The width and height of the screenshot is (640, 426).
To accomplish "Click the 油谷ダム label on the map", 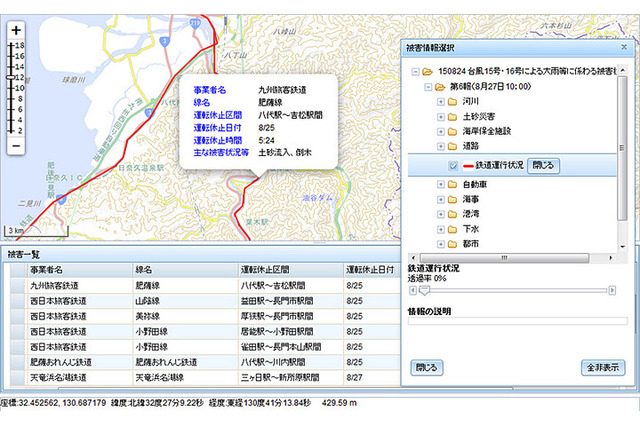I will point(318,198).
